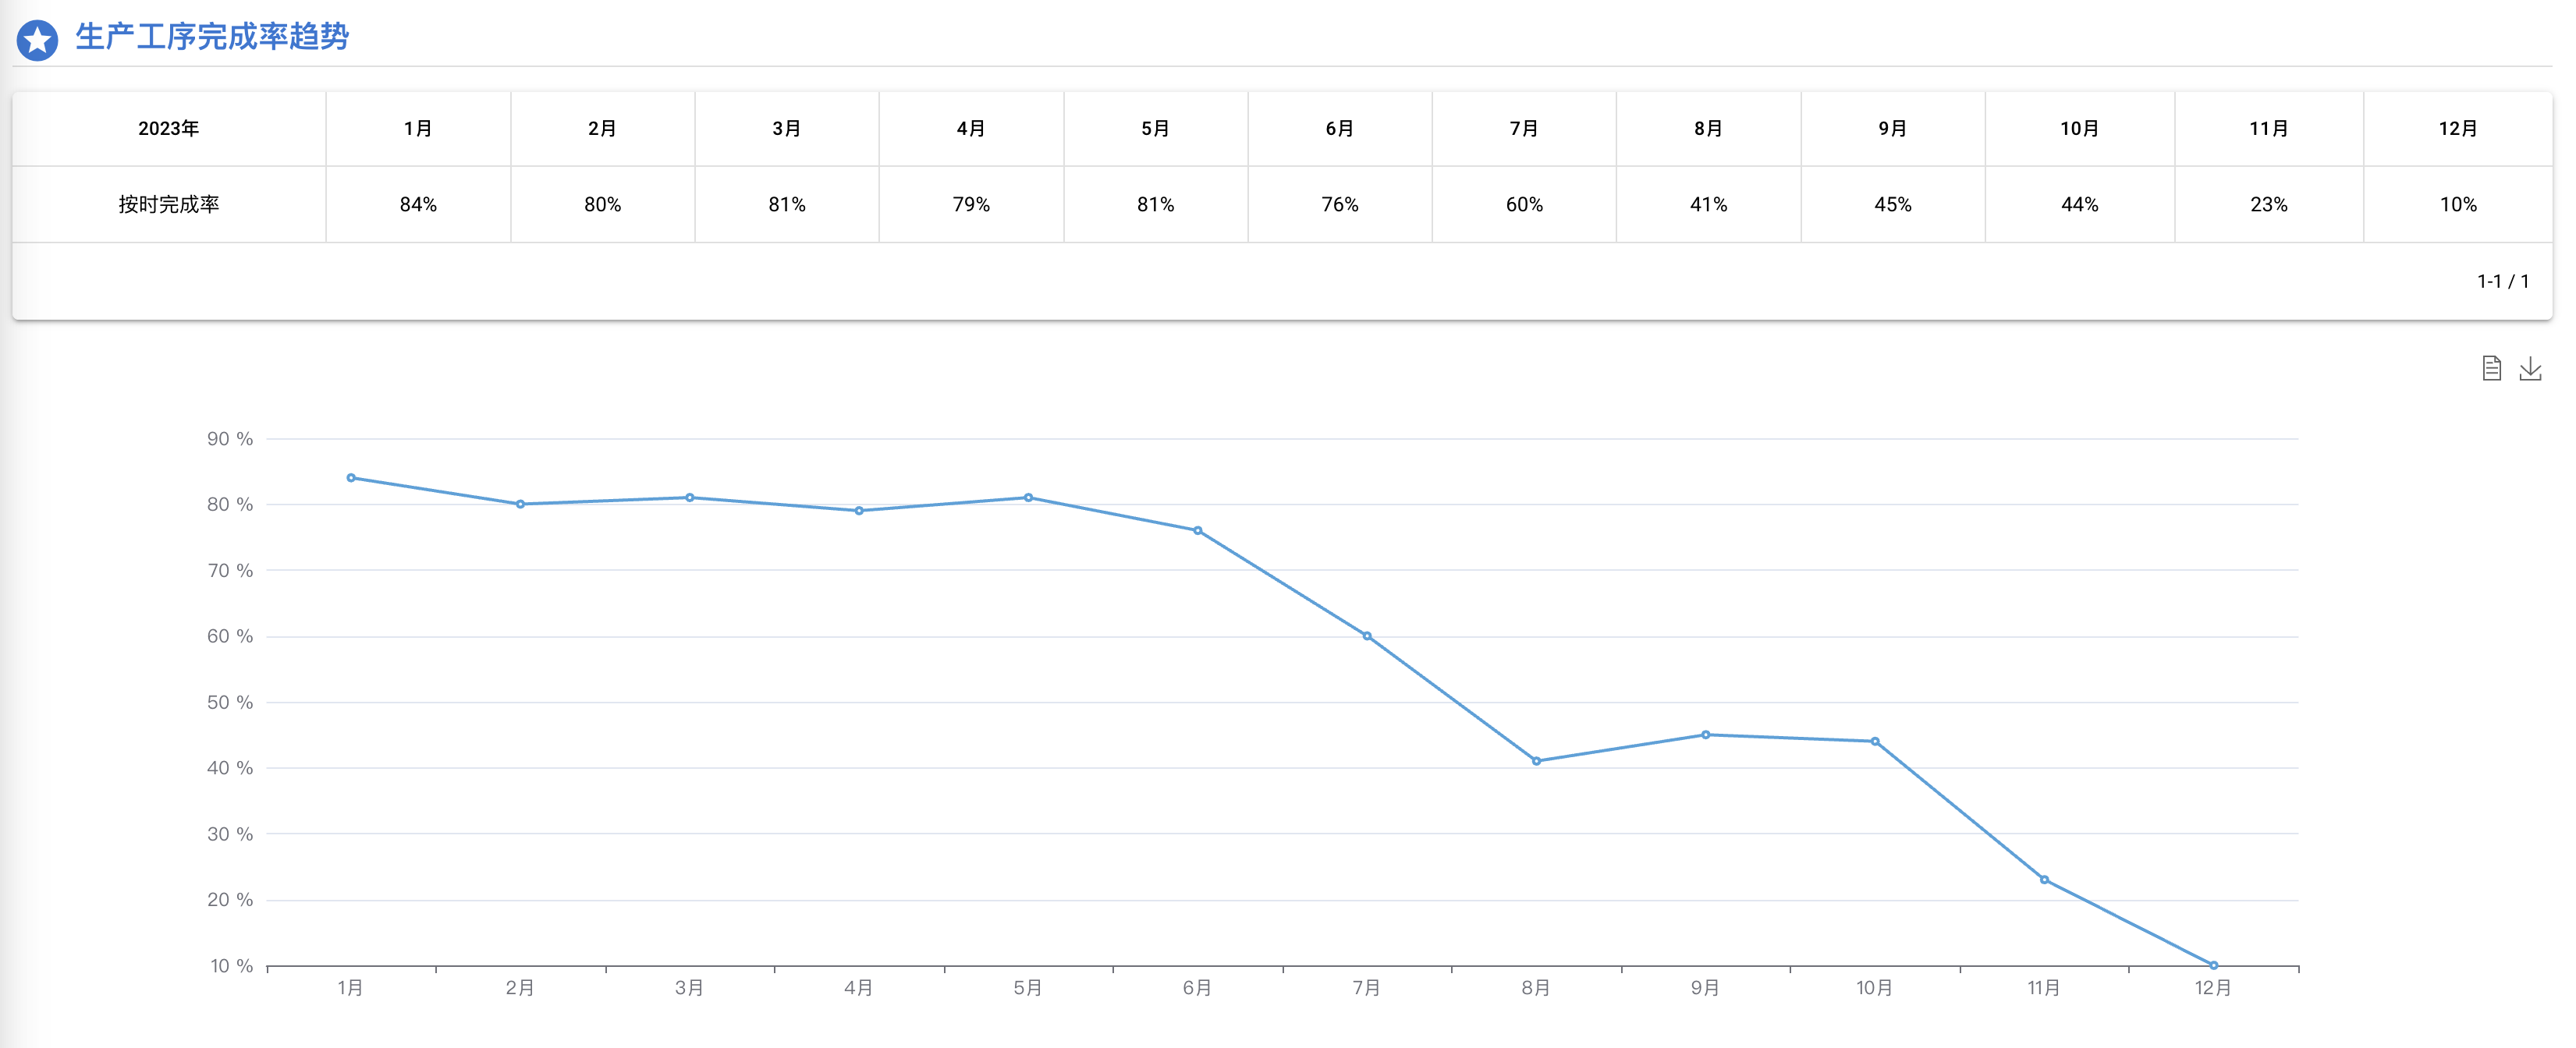This screenshot has width=2576, height=1048.
Task: Select the 6月 data point on the line
Action: pos(1197,531)
